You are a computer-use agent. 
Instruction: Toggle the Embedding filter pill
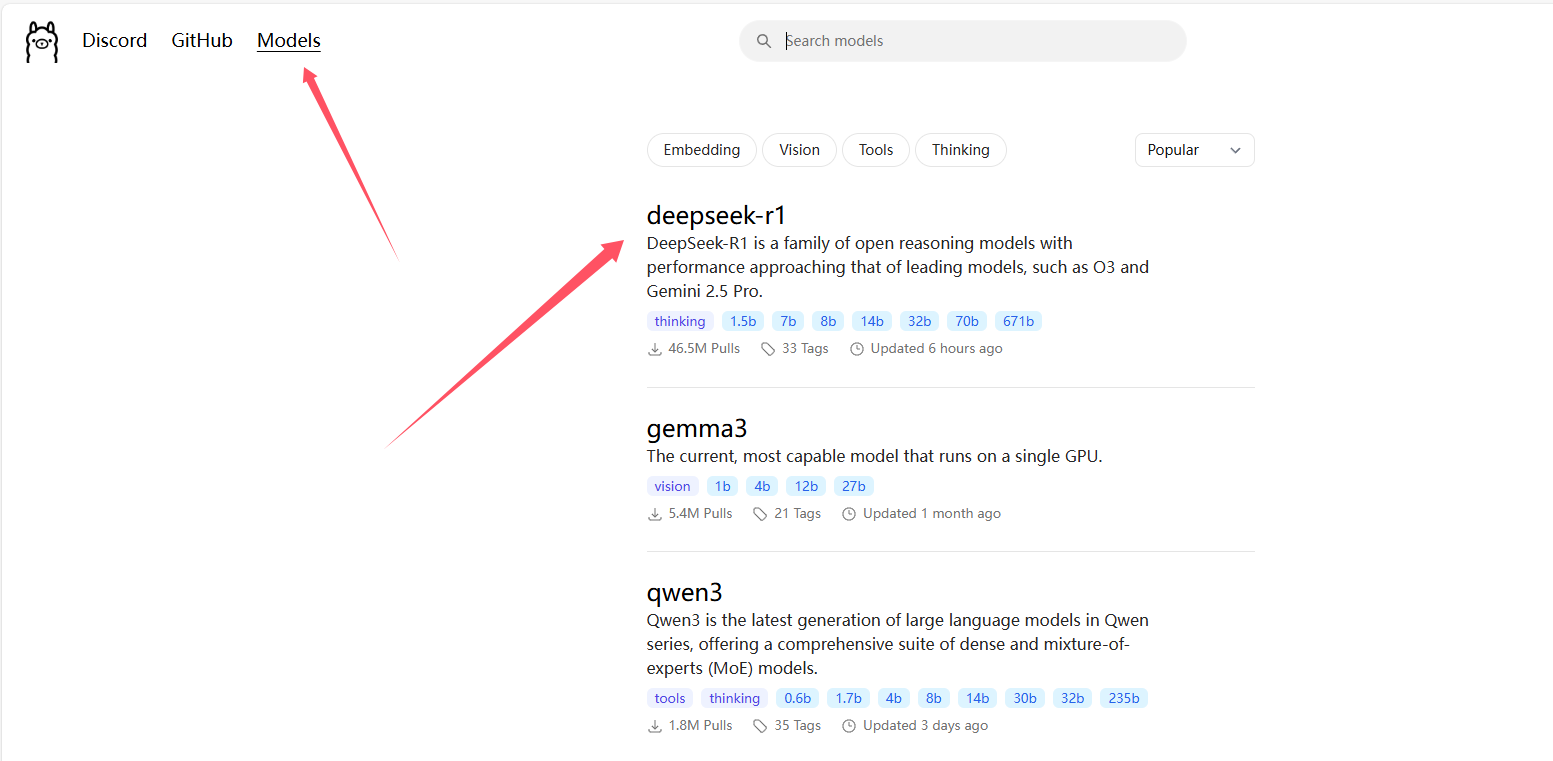point(702,150)
